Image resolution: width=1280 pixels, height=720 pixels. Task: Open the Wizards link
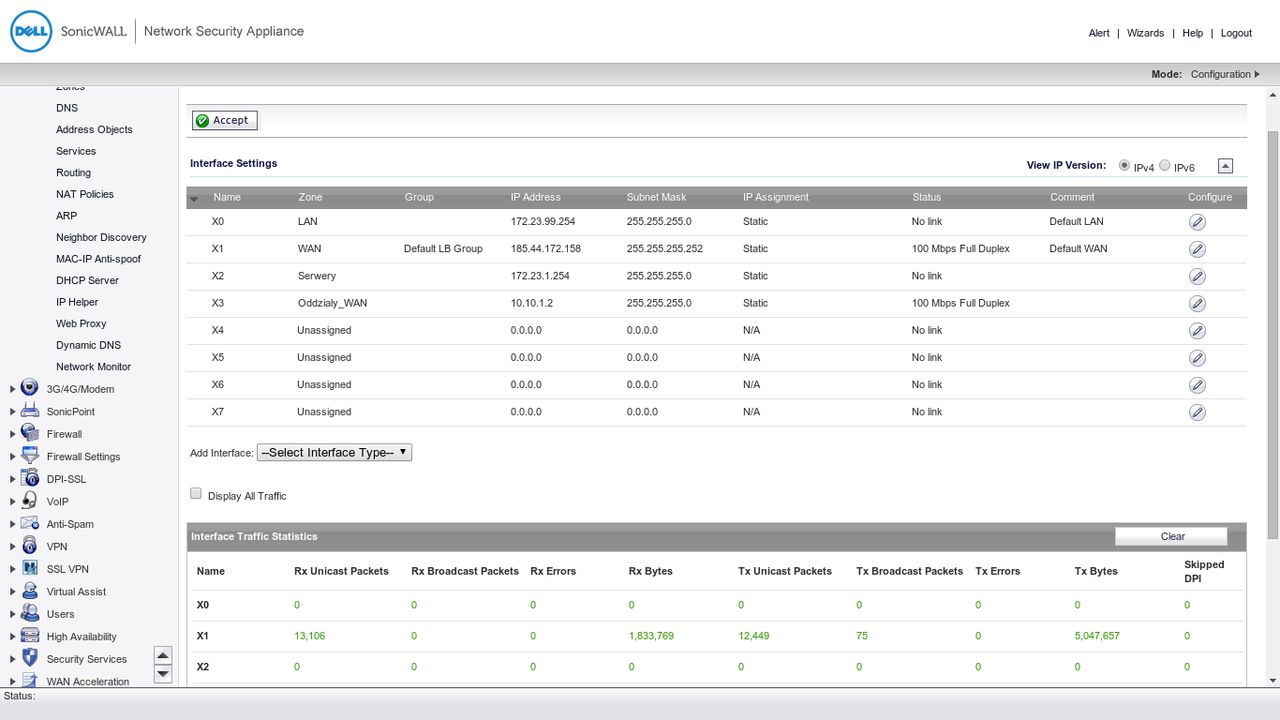[x=1145, y=33]
